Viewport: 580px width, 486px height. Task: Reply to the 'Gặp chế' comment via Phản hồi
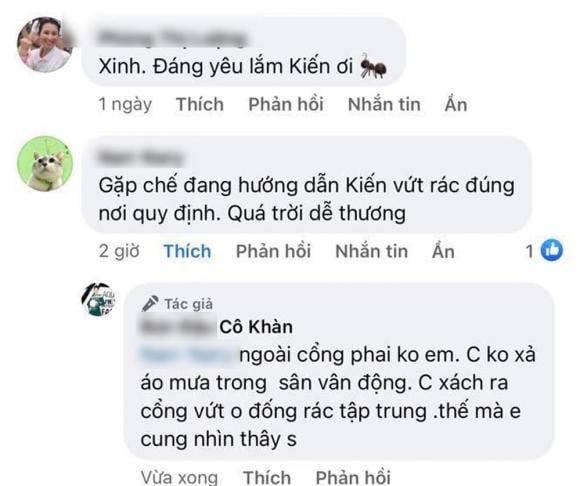273,251
